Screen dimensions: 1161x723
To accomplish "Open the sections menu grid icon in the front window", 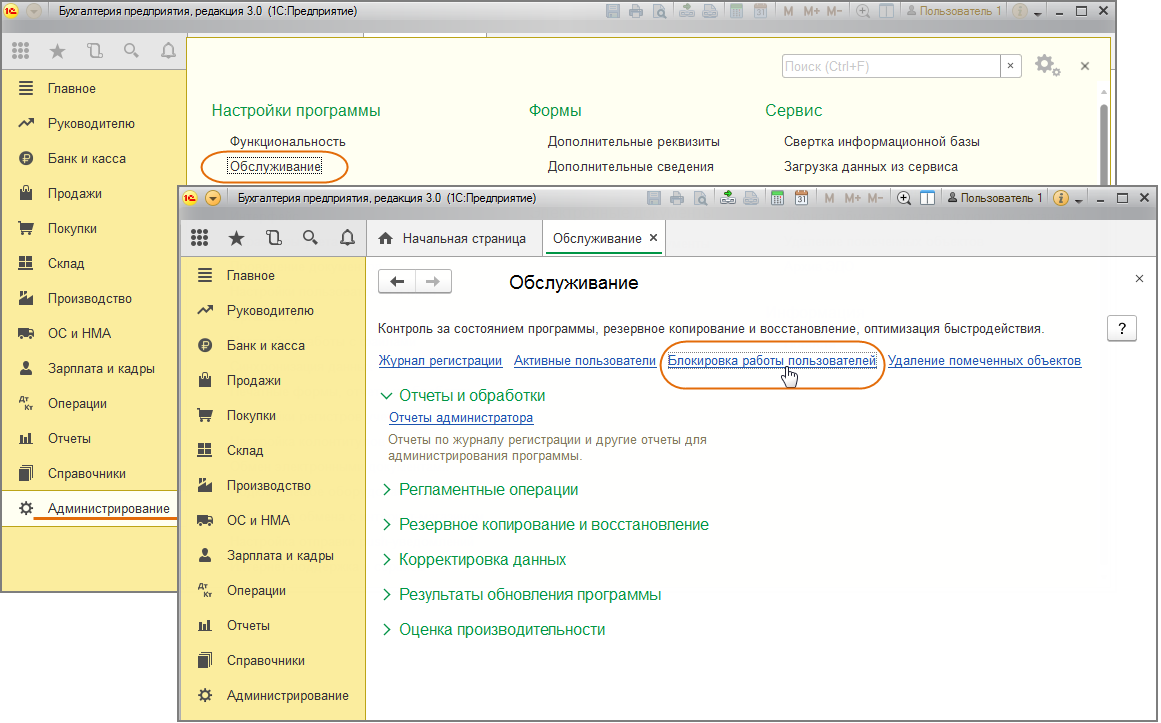I will (199, 238).
